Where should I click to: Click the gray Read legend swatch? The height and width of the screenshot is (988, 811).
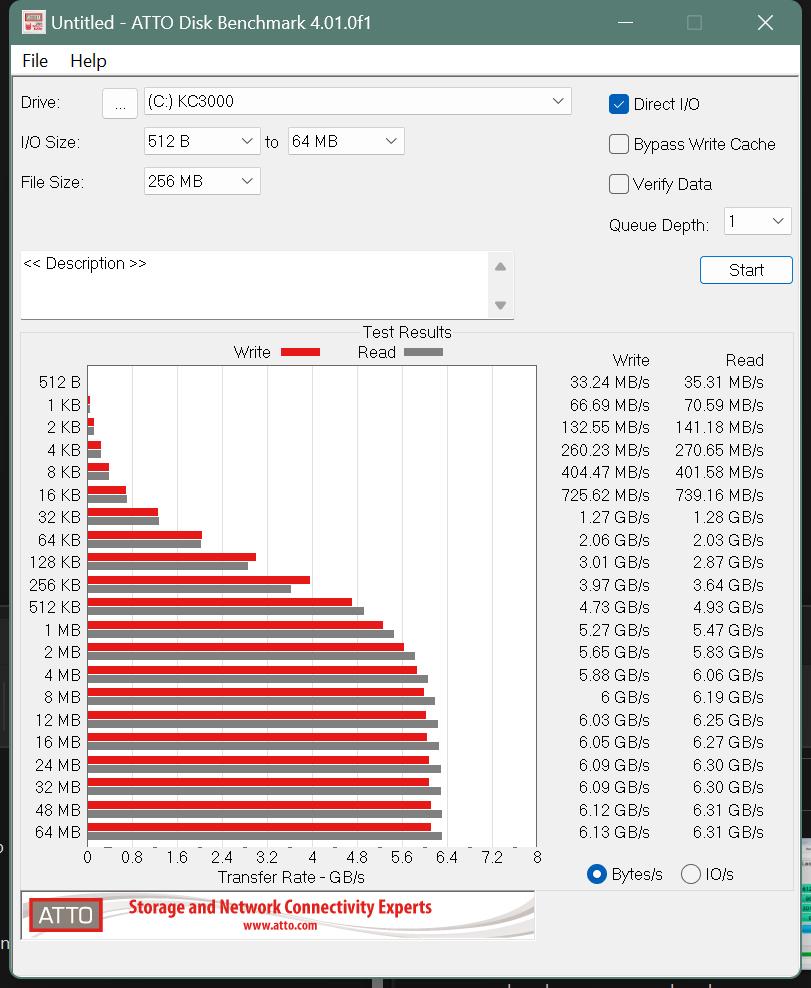click(x=423, y=352)
